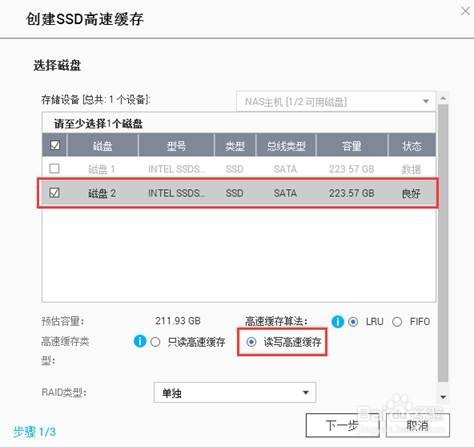Click the 211.93 GB estimated capacity value
The image size is (474, 447).
coord(178,321)
